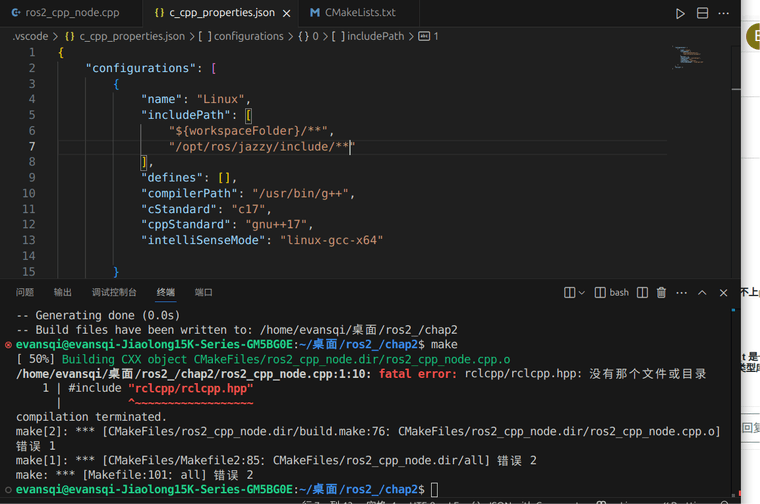The height and width of the screenshot is (504, 760).
Task: Select the 终端 (Terminal) panel tab
Action: coord(165,292)
